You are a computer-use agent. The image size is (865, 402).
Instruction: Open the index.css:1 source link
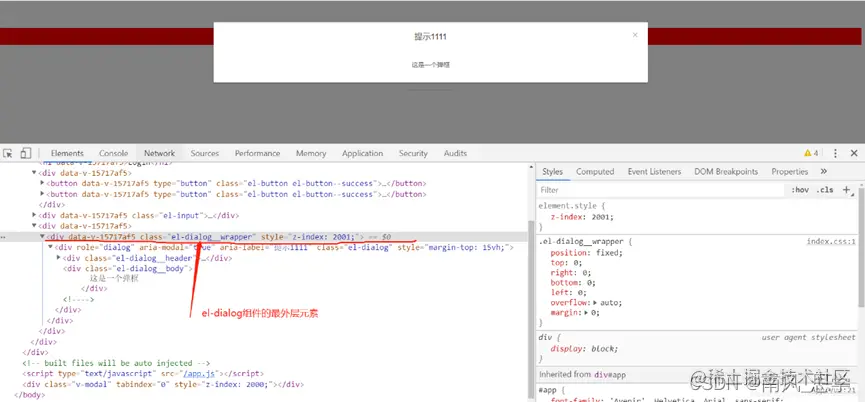[831, 242]
